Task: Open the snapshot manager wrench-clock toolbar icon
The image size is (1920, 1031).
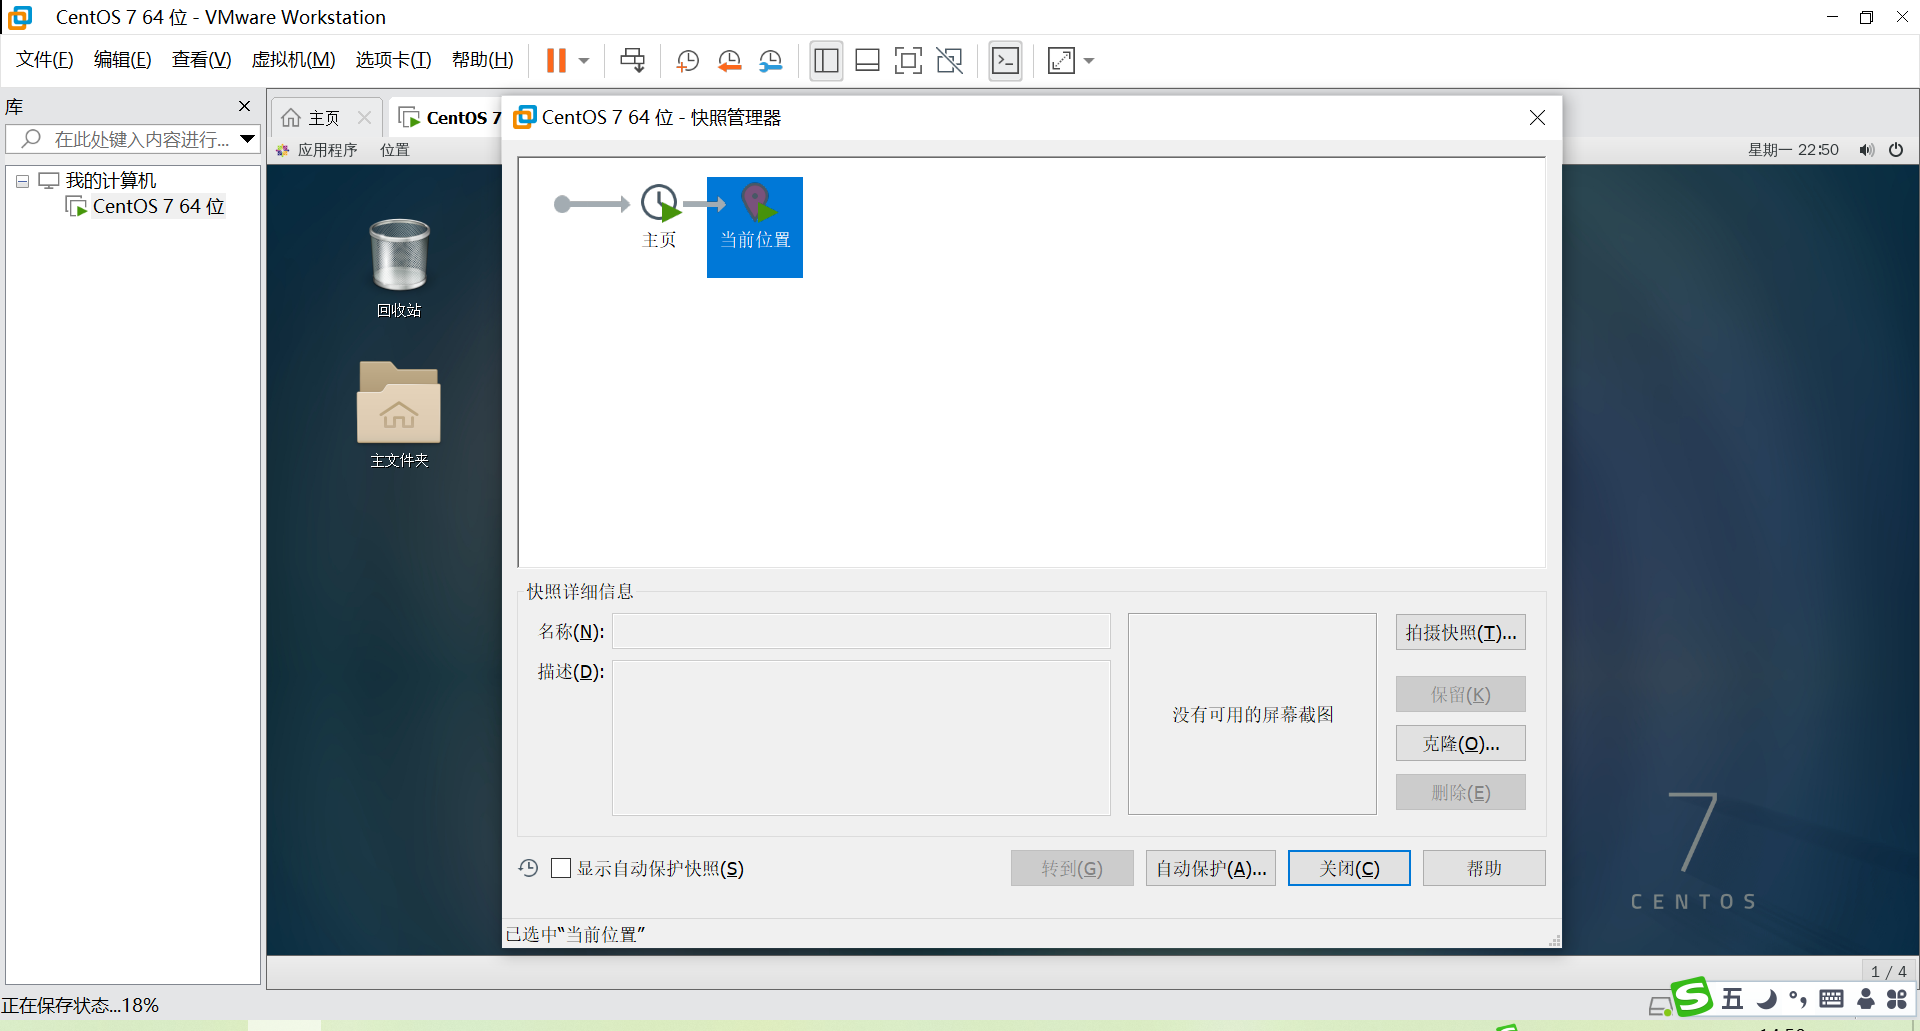Action: tap(770, 61)
